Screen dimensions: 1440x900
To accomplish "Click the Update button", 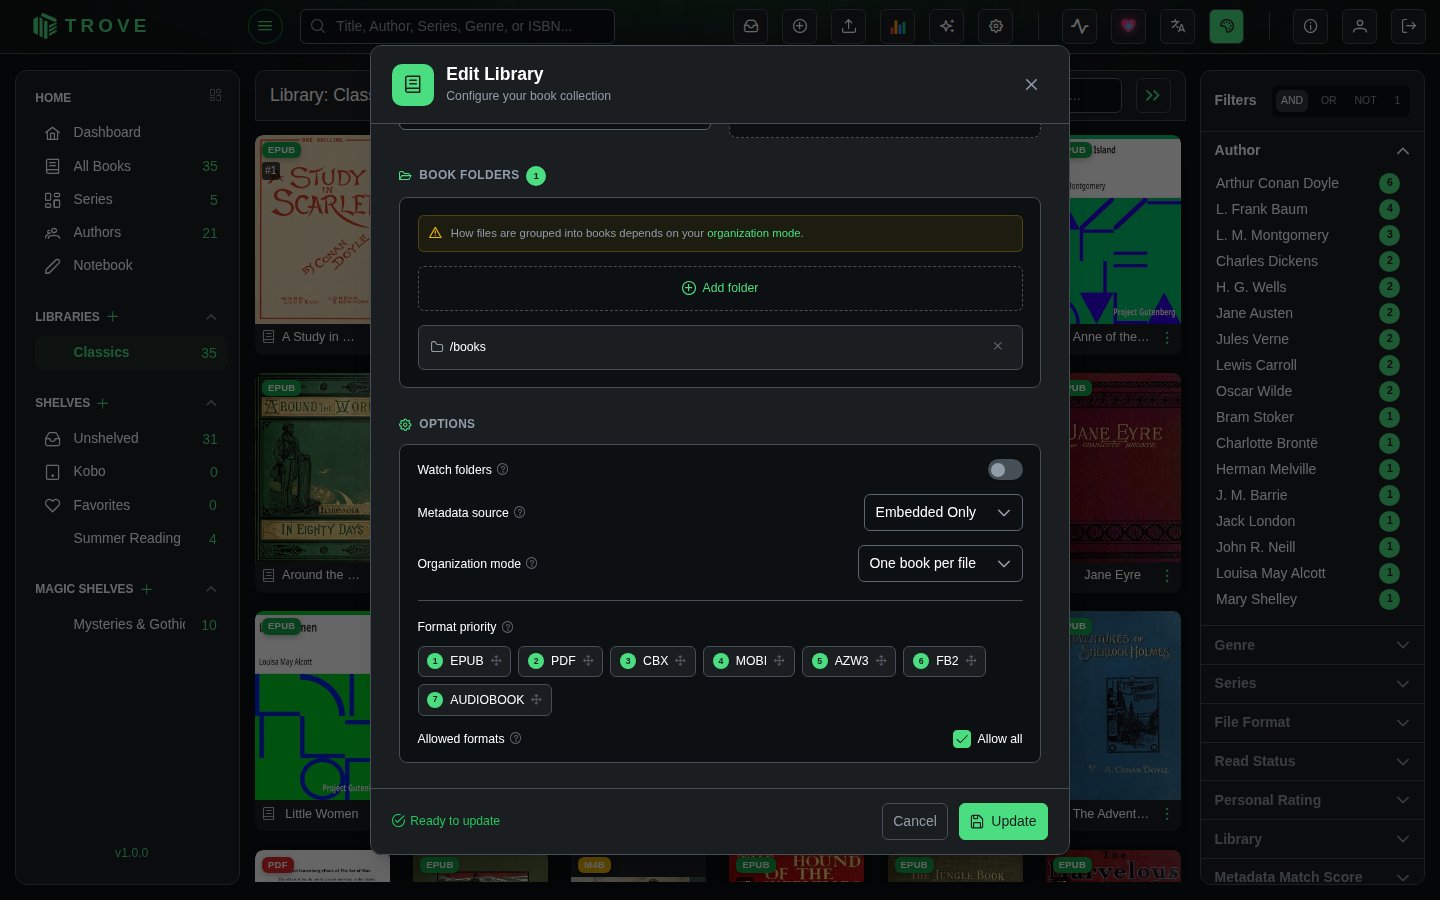I will (x=1004, y=821).
